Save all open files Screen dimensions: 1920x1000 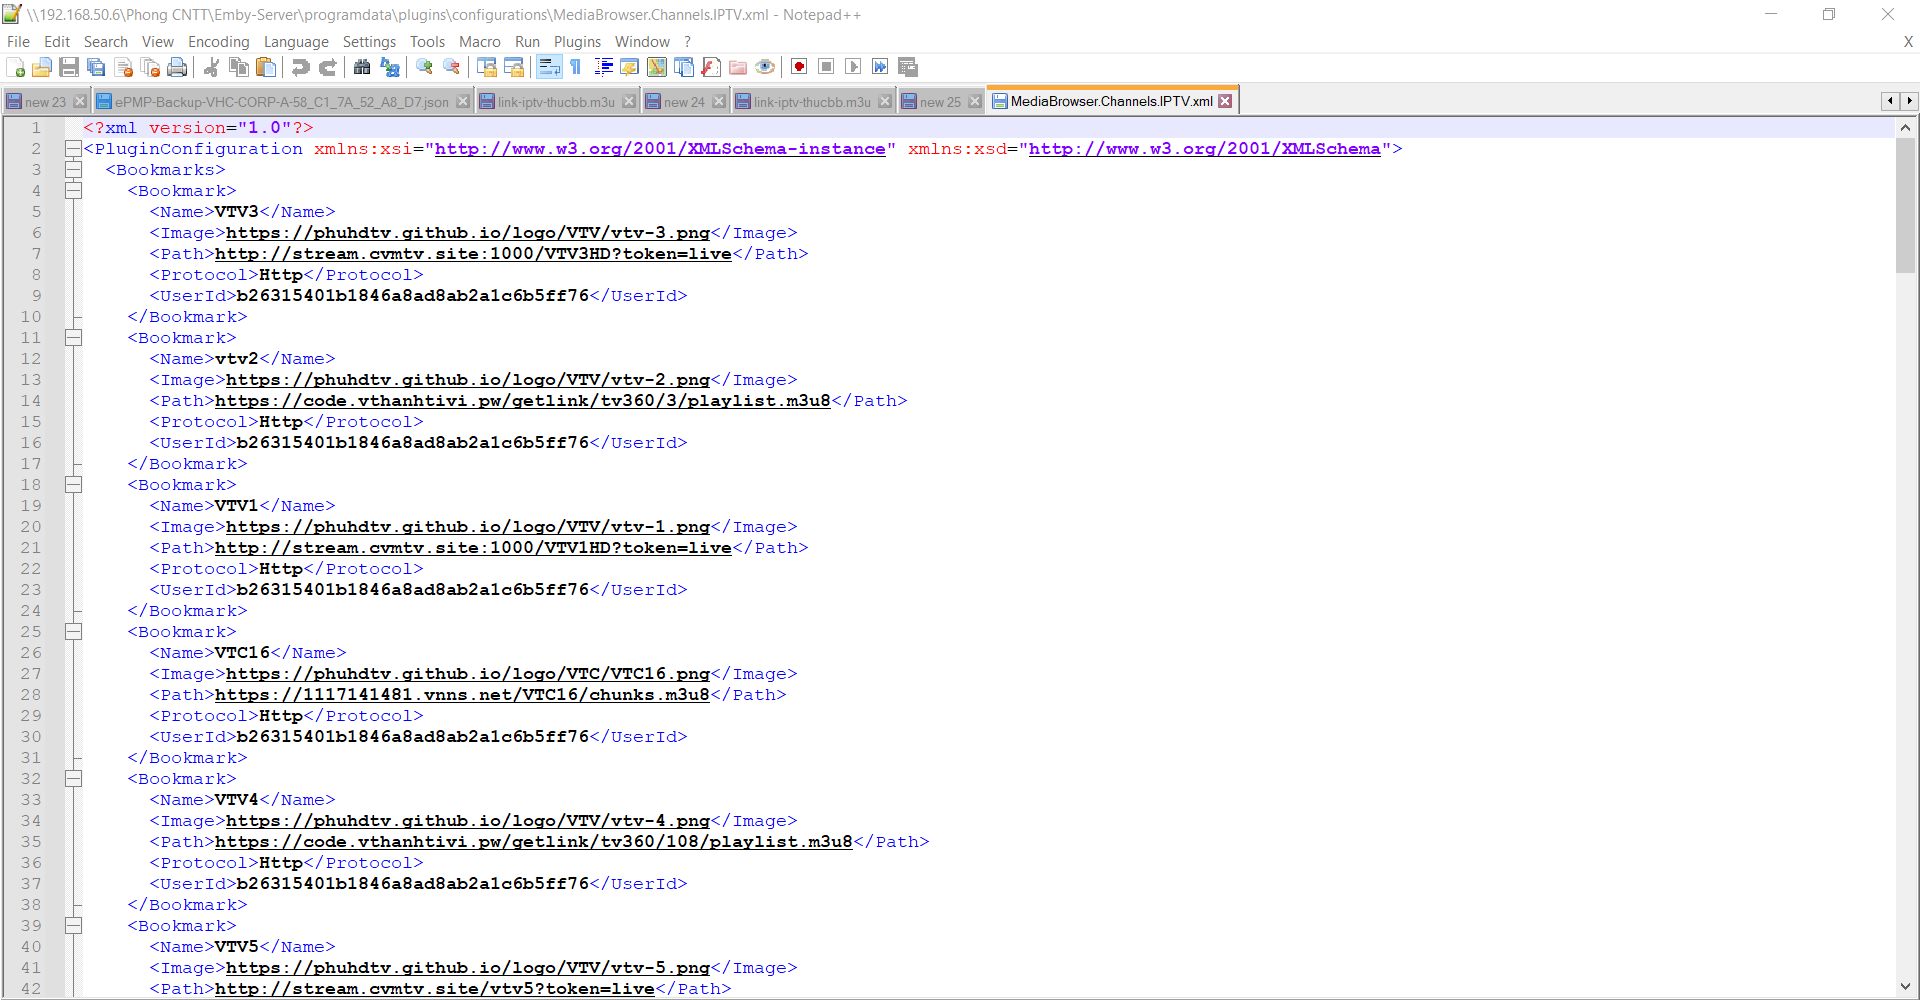pyautogui.click(x=96, y=67)
